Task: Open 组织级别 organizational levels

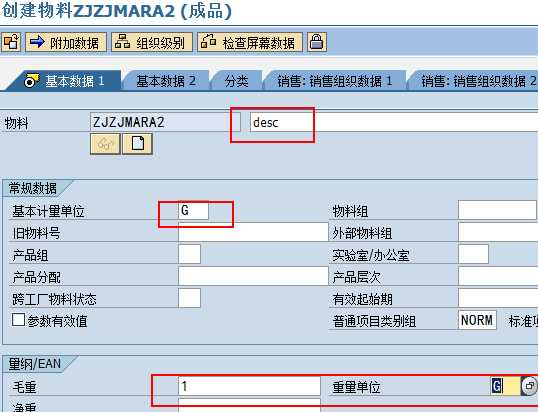Action: pyautogui.click(x=152, y=42)
